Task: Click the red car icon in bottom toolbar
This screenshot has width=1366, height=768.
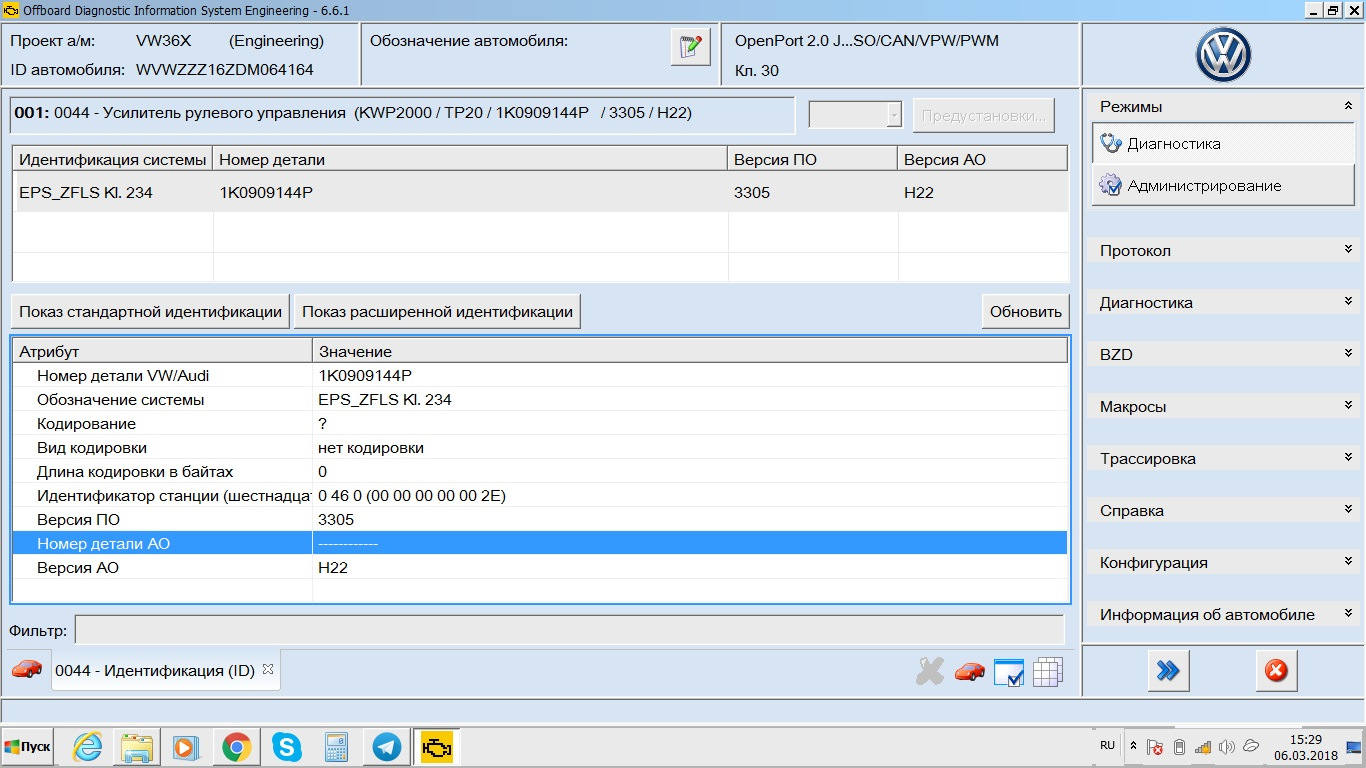Action: click(x=969, y=671)
